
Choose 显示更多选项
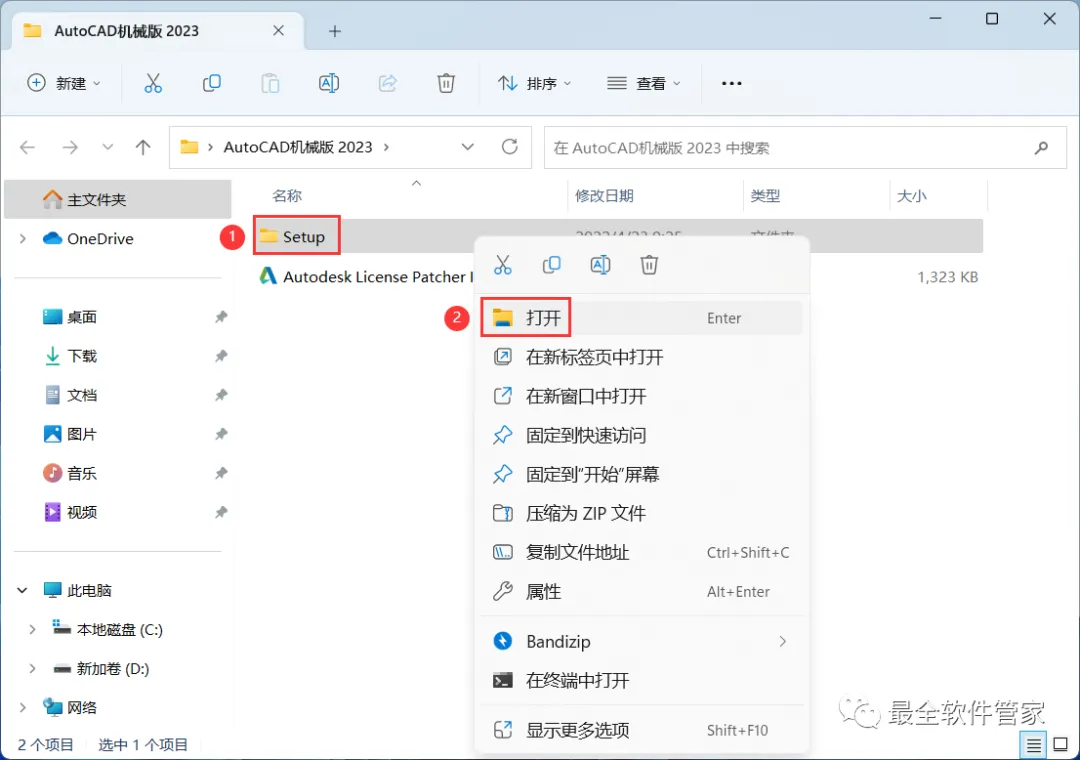(641, 730)
